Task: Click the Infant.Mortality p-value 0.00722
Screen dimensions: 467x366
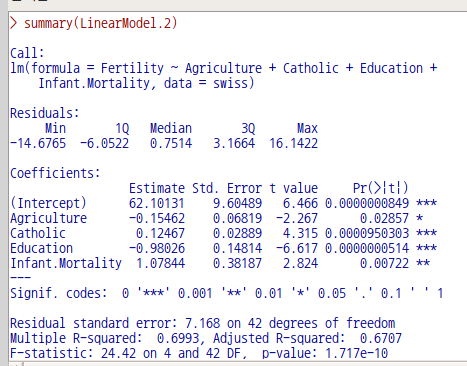Action: [x=385, y=263]
